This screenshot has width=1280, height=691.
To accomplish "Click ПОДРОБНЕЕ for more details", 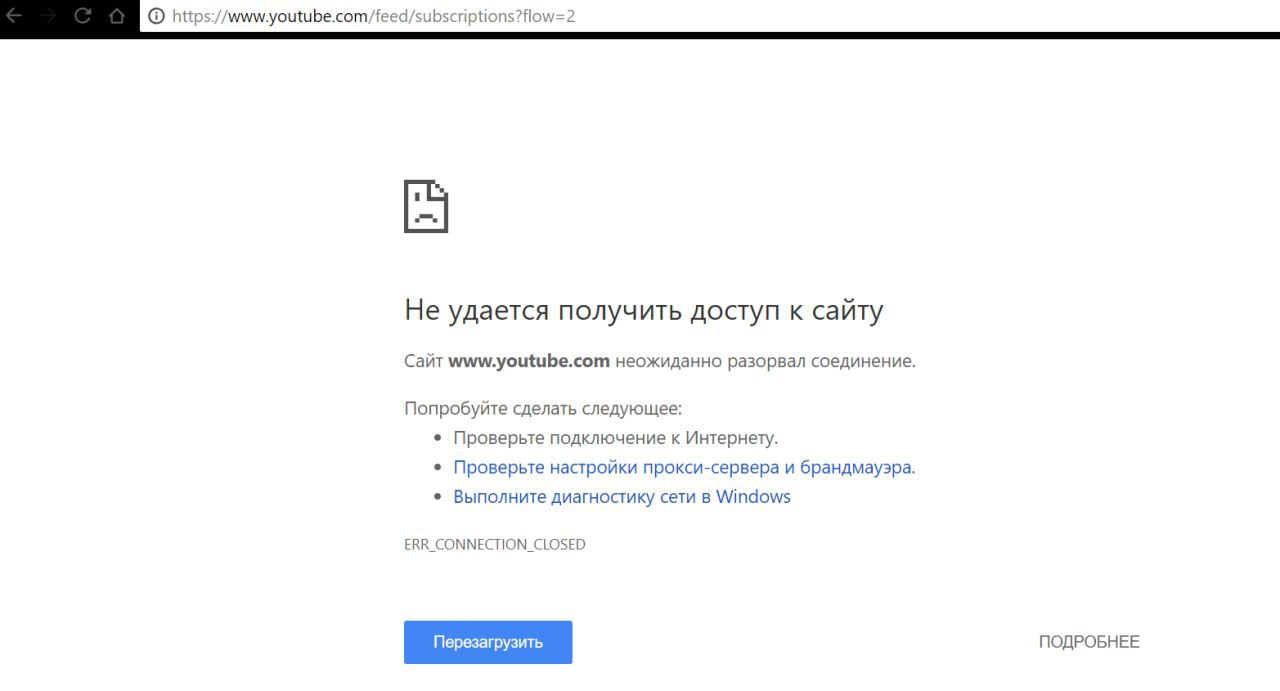I will pyautogui.click(x=1089, y=642).
